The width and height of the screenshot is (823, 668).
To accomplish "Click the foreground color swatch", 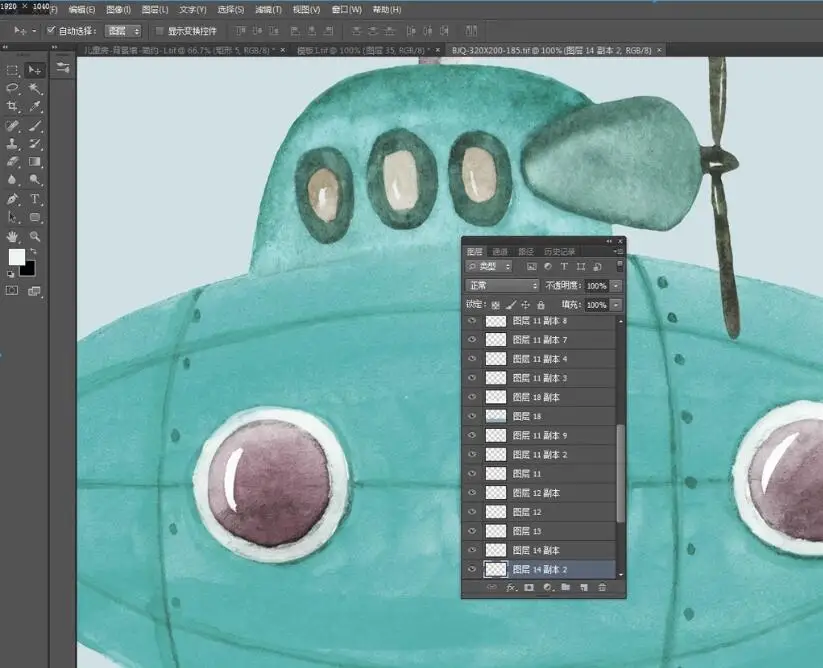I will tap(17, 257).
